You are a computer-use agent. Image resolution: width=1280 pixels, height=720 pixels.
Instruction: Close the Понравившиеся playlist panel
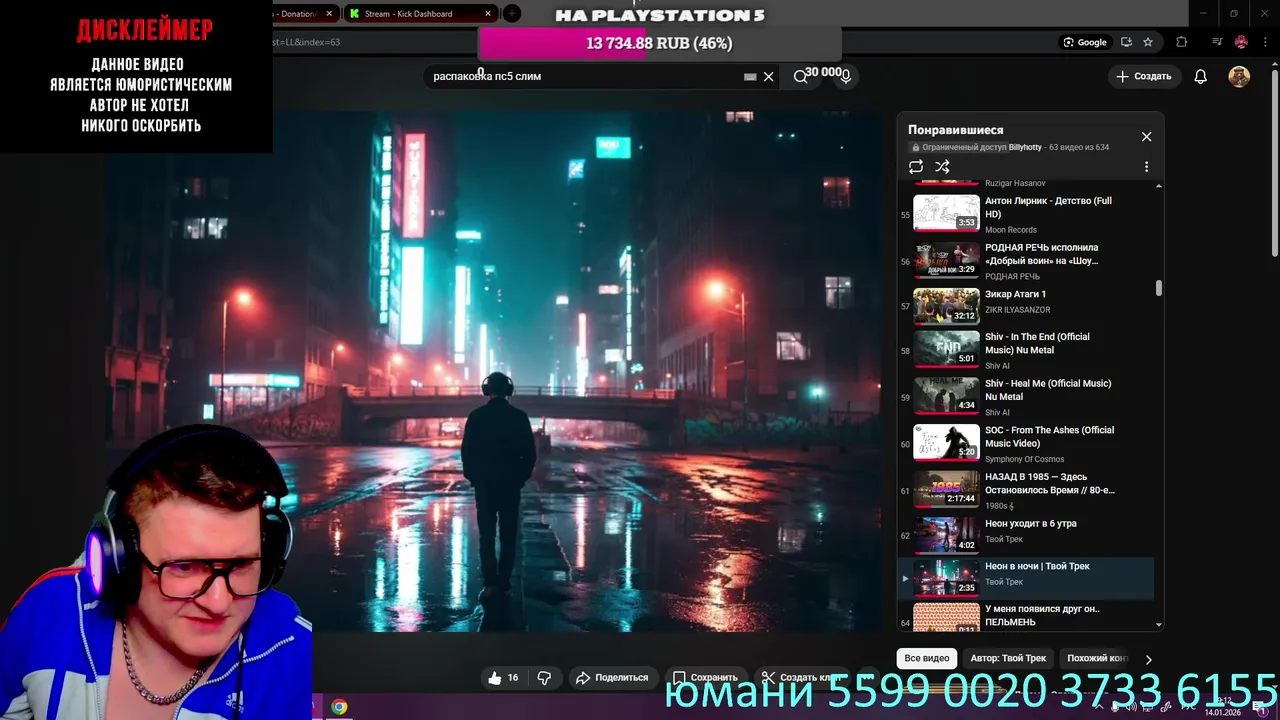(x=1147, y=136)
